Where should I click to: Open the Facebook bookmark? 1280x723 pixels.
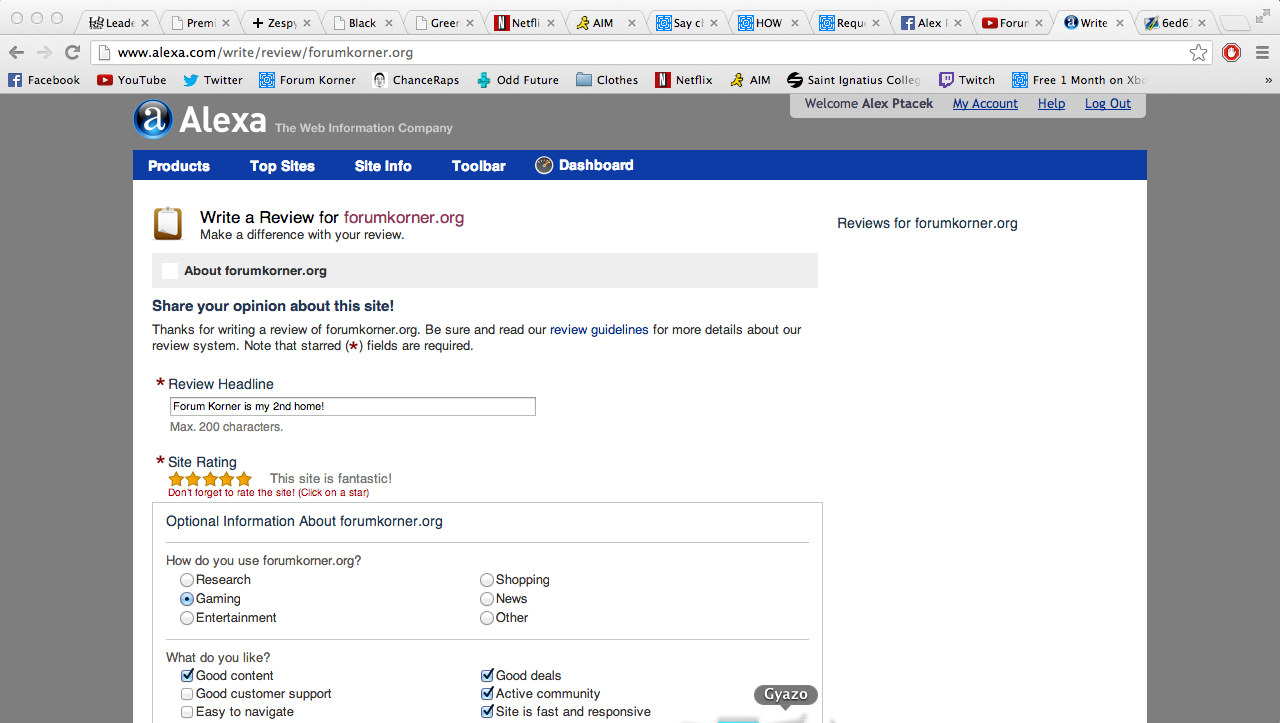tap(44, 80)
